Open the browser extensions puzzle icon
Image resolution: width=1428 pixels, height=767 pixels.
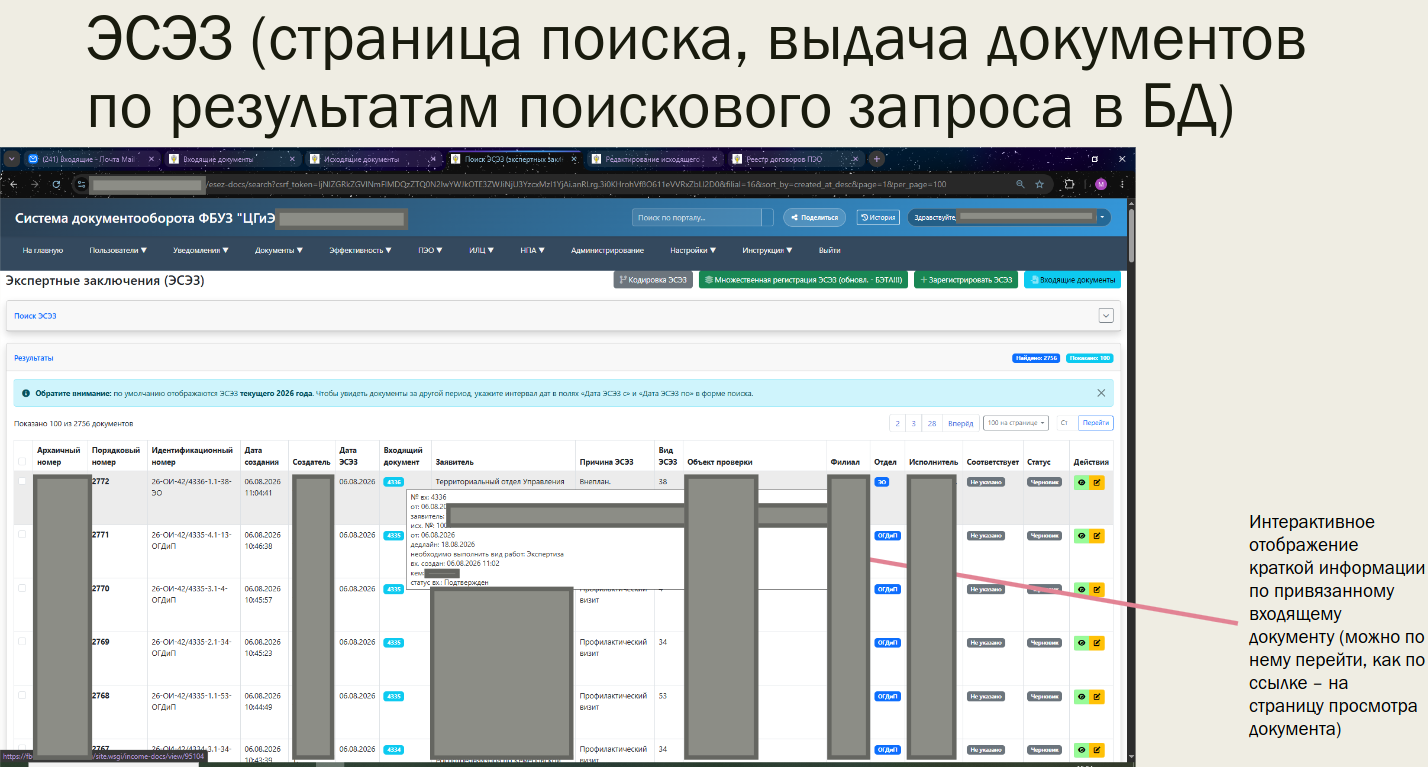tap(1069, 184)
